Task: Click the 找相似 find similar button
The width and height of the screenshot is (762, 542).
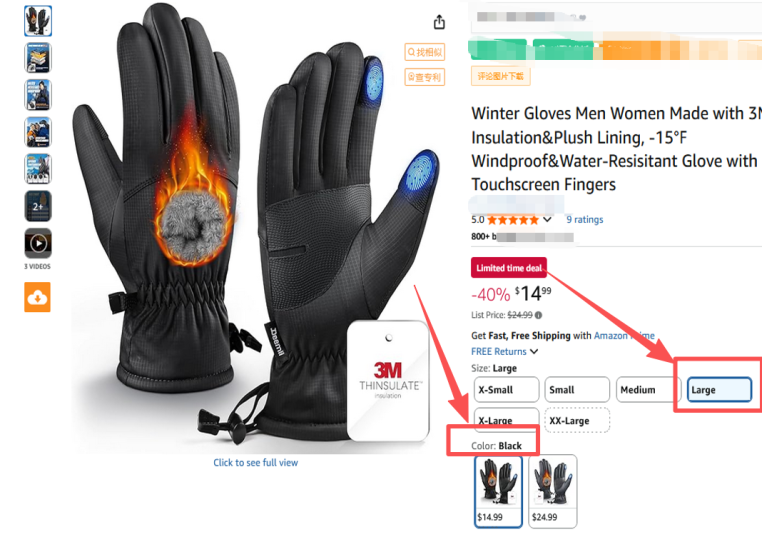Action: pyautogui.click(x=425, y=52)
